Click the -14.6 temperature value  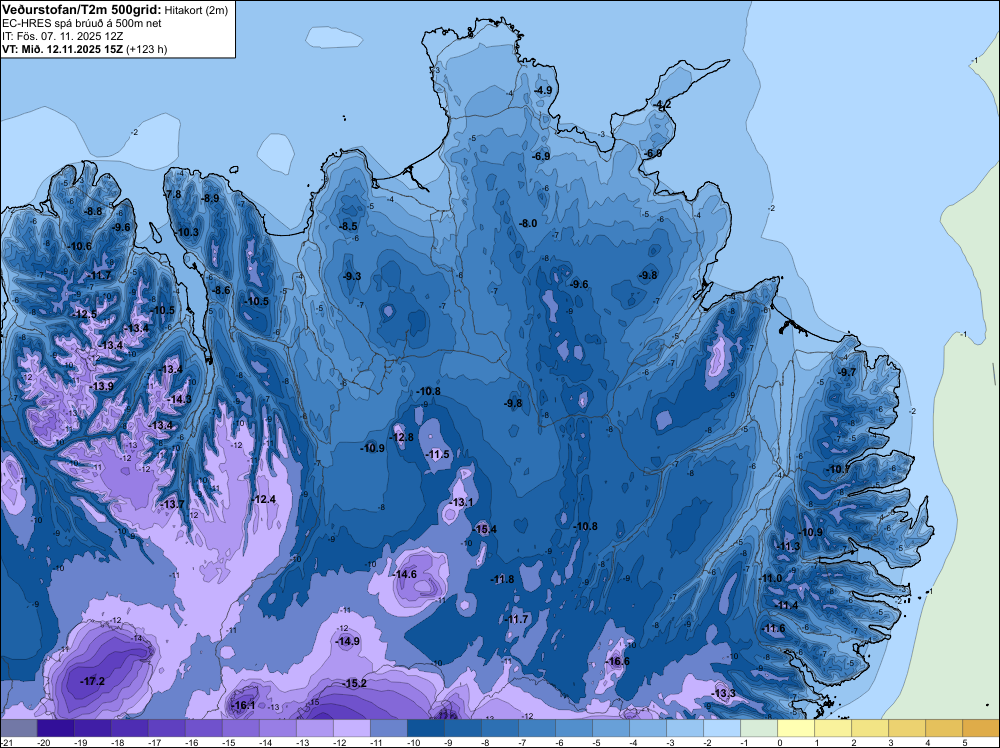(404, 575)
